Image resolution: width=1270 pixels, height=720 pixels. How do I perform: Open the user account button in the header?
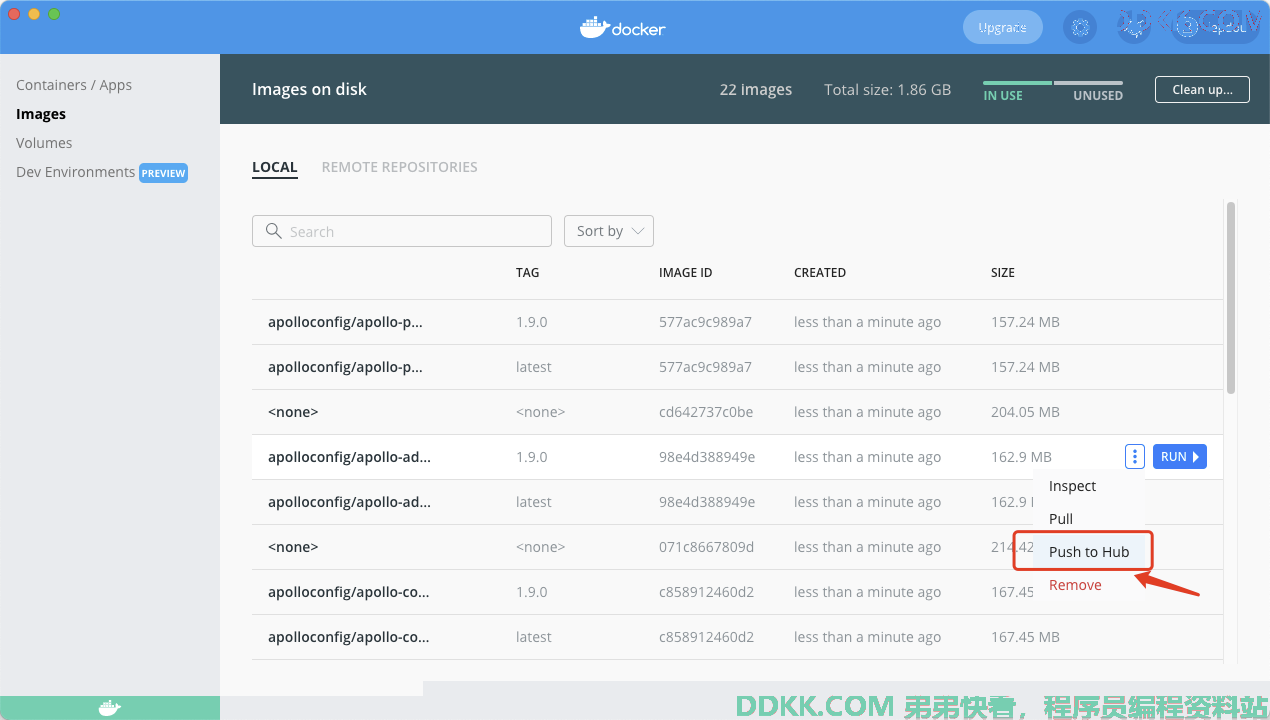(x=1215, y=28)
